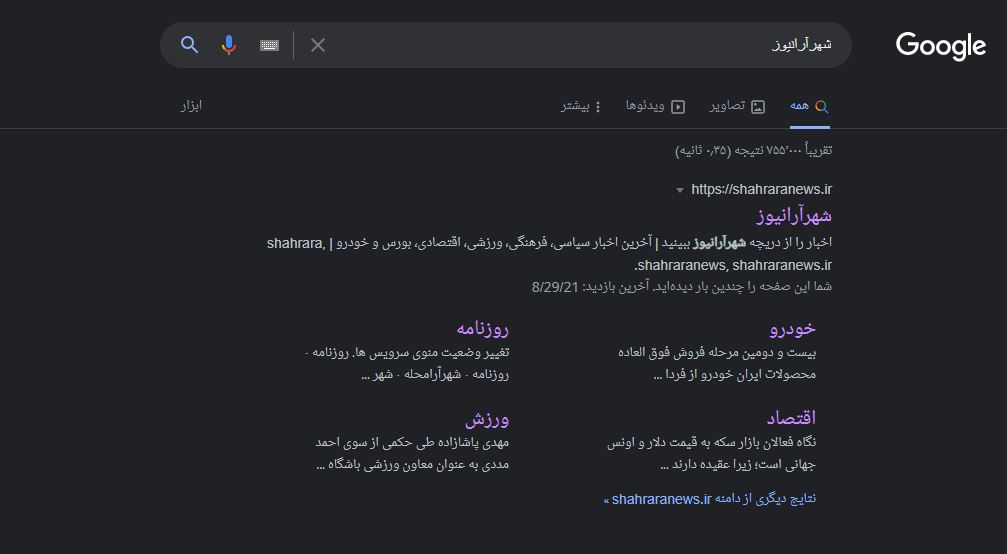Open ابزار (Tools) options
Image resolution: width=1007 pixels, height=554 pixels.
point(191,105)
